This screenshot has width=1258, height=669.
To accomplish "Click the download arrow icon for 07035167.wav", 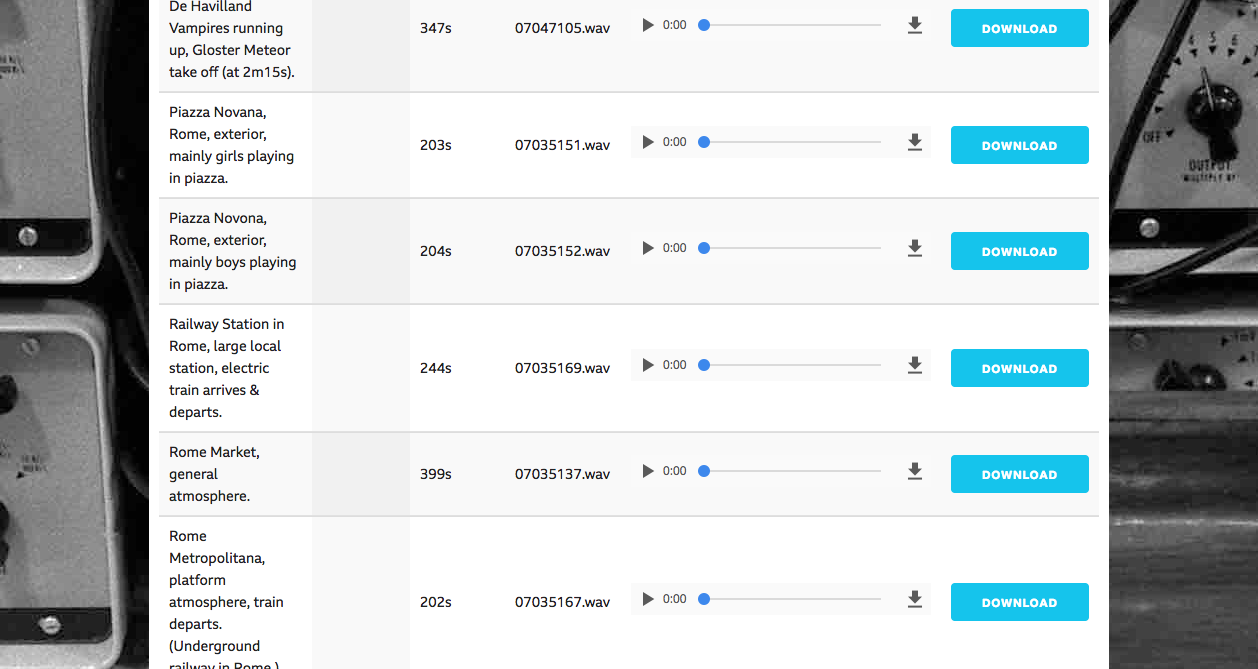I will click(x=914, y=599).
